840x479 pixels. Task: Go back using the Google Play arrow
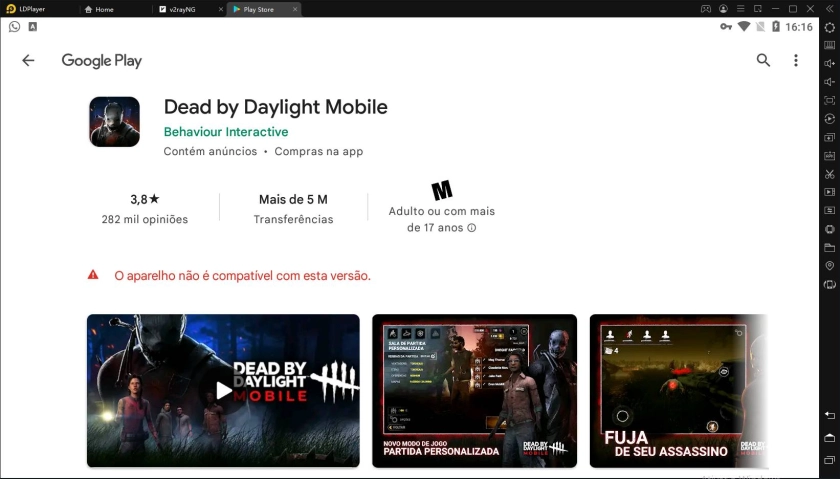tap(28, 61)
